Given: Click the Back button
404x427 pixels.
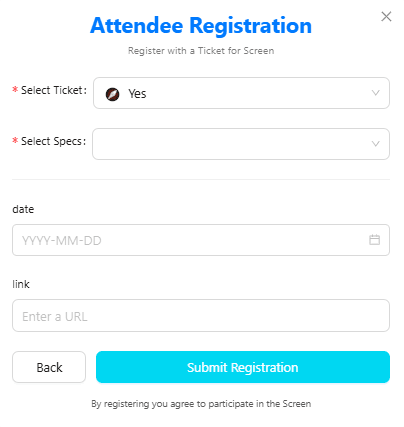Looking at the screenshot, I should pos(49,367).
